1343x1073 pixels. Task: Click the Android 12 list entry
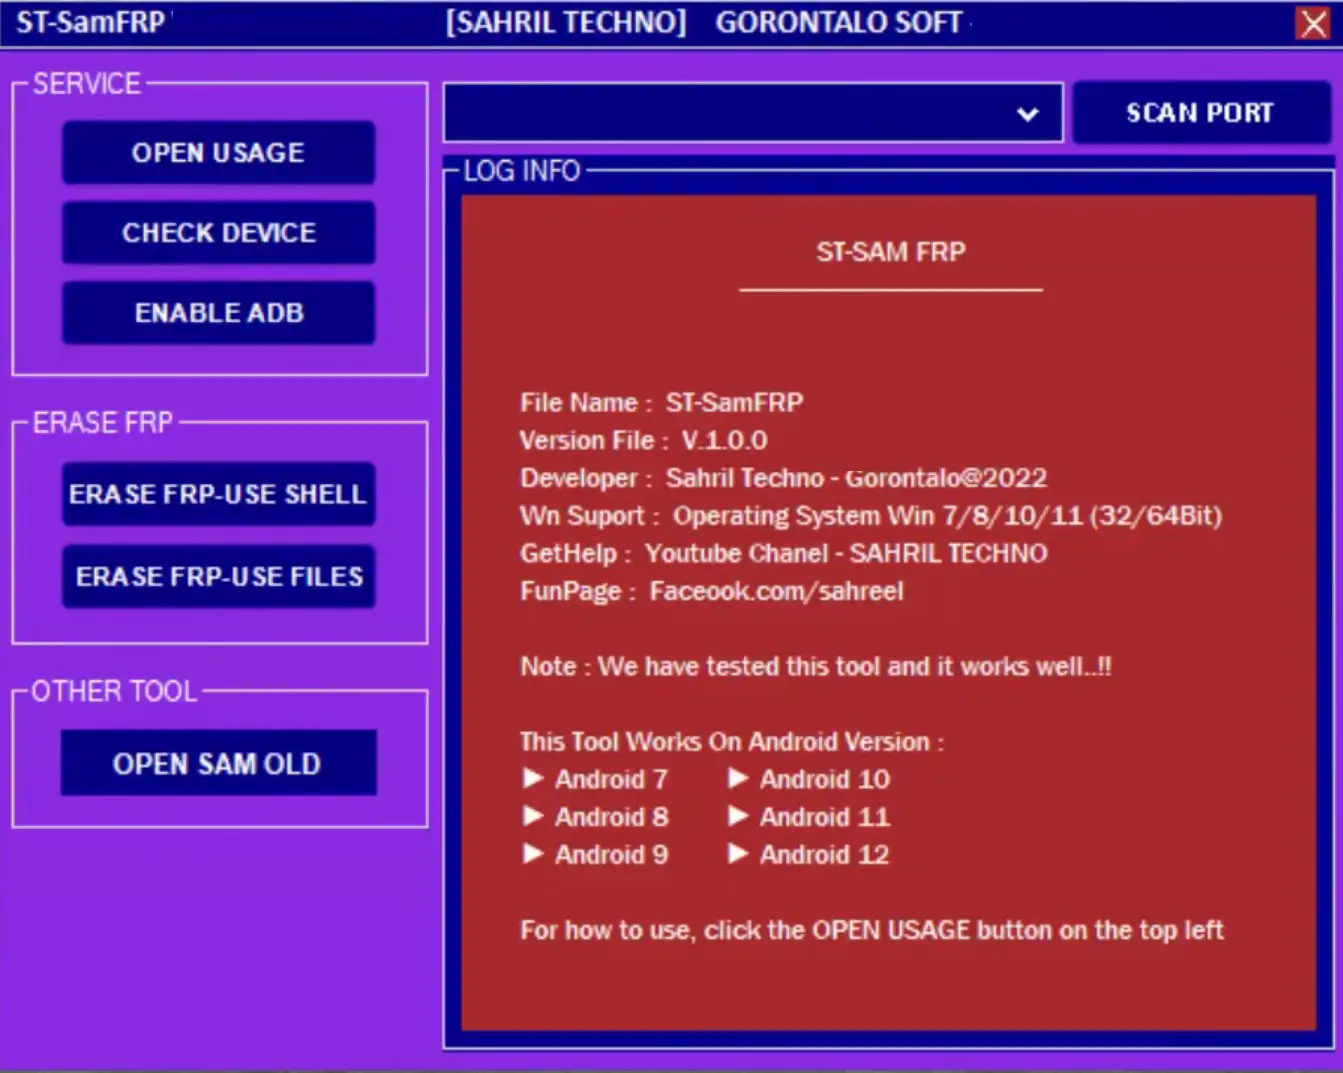[x=809, y=854]
